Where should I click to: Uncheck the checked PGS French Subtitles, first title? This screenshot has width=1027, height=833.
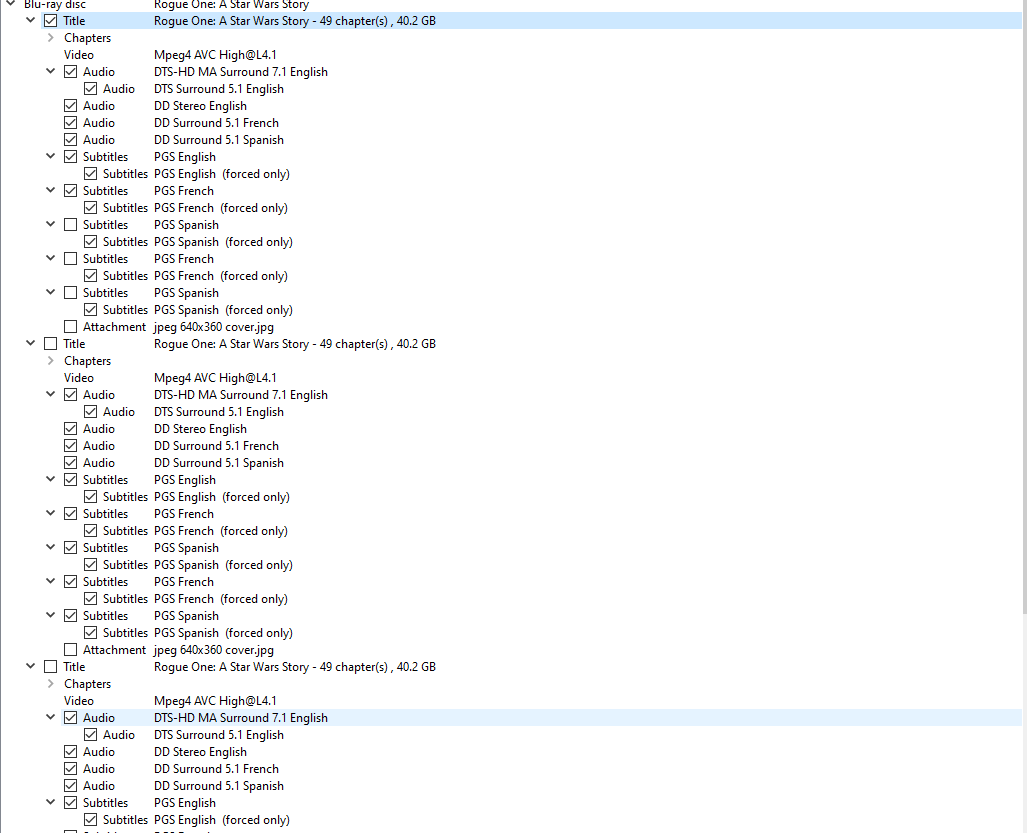pyautogui.click(x=71, y=191)
